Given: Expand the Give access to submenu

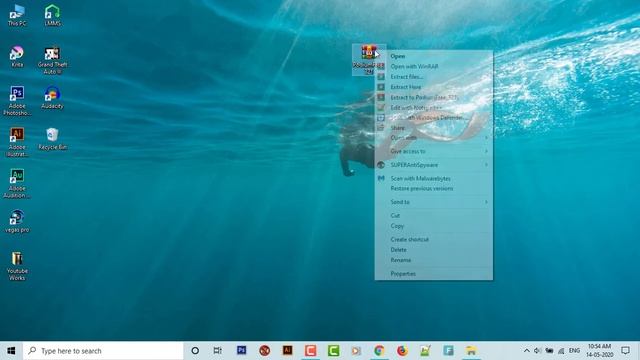Looking at the screenshot, I should coord(434,151).
